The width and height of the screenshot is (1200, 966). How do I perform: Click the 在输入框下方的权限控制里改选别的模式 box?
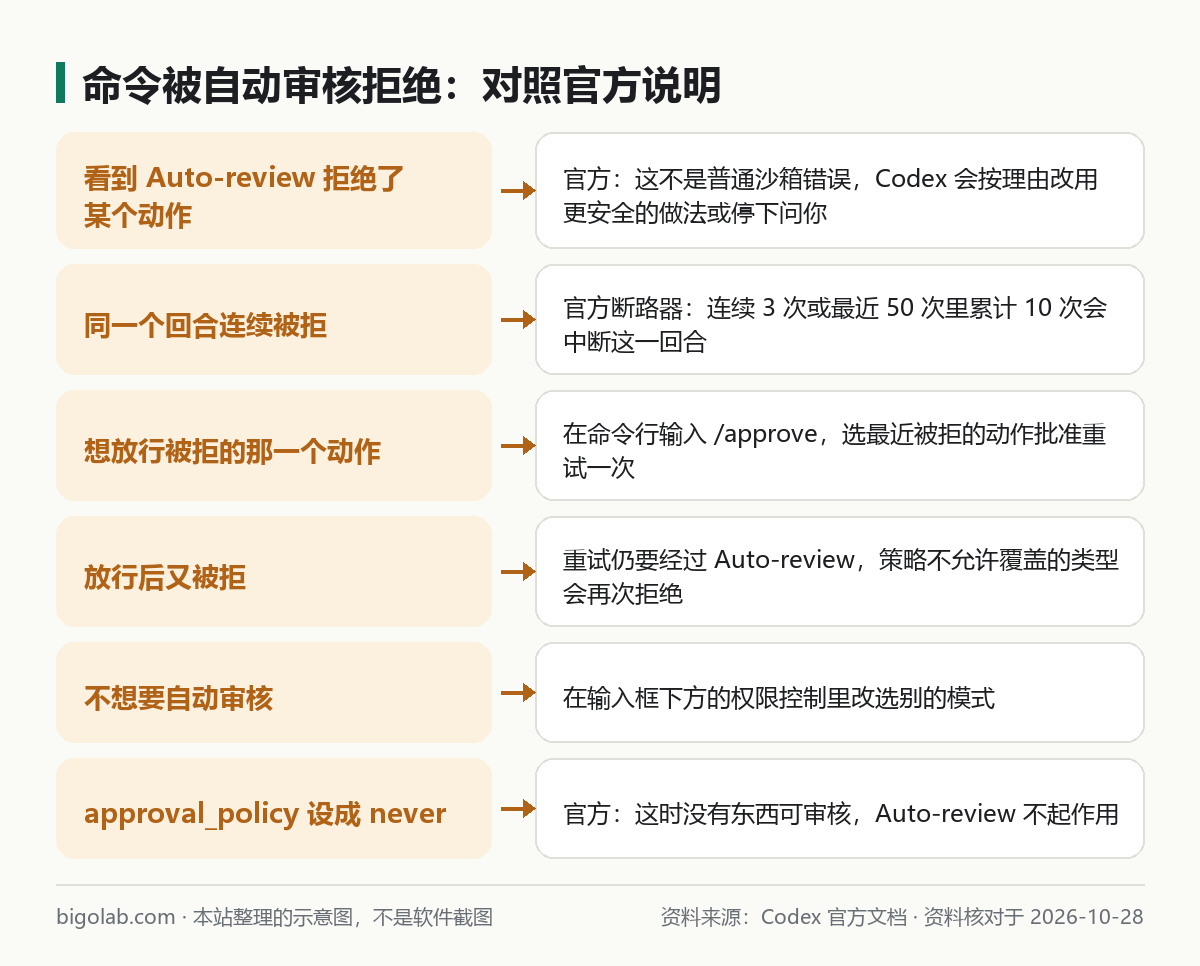coord(840,692)
